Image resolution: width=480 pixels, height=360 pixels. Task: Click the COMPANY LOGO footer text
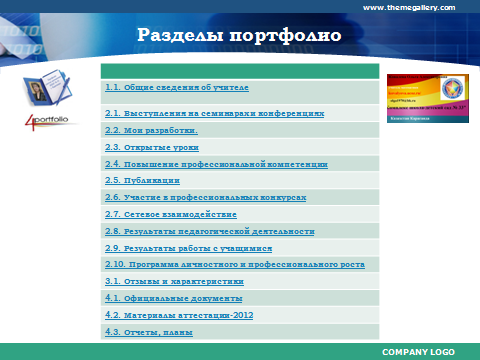pyautogui.click(x=418, y=352)
